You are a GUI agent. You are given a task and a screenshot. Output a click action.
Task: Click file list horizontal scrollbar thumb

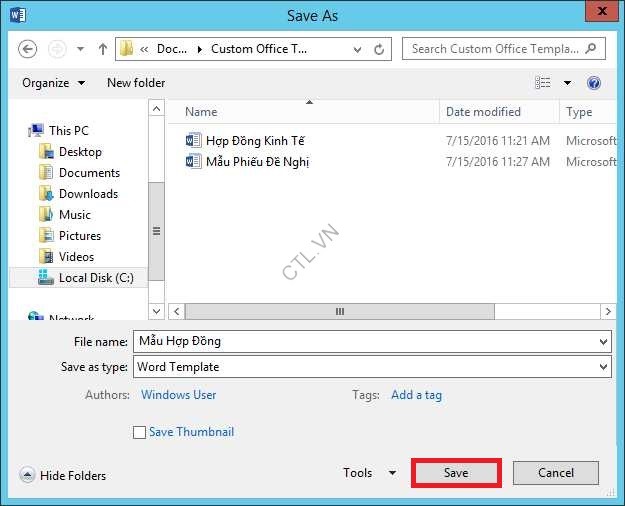coord(340,311)
